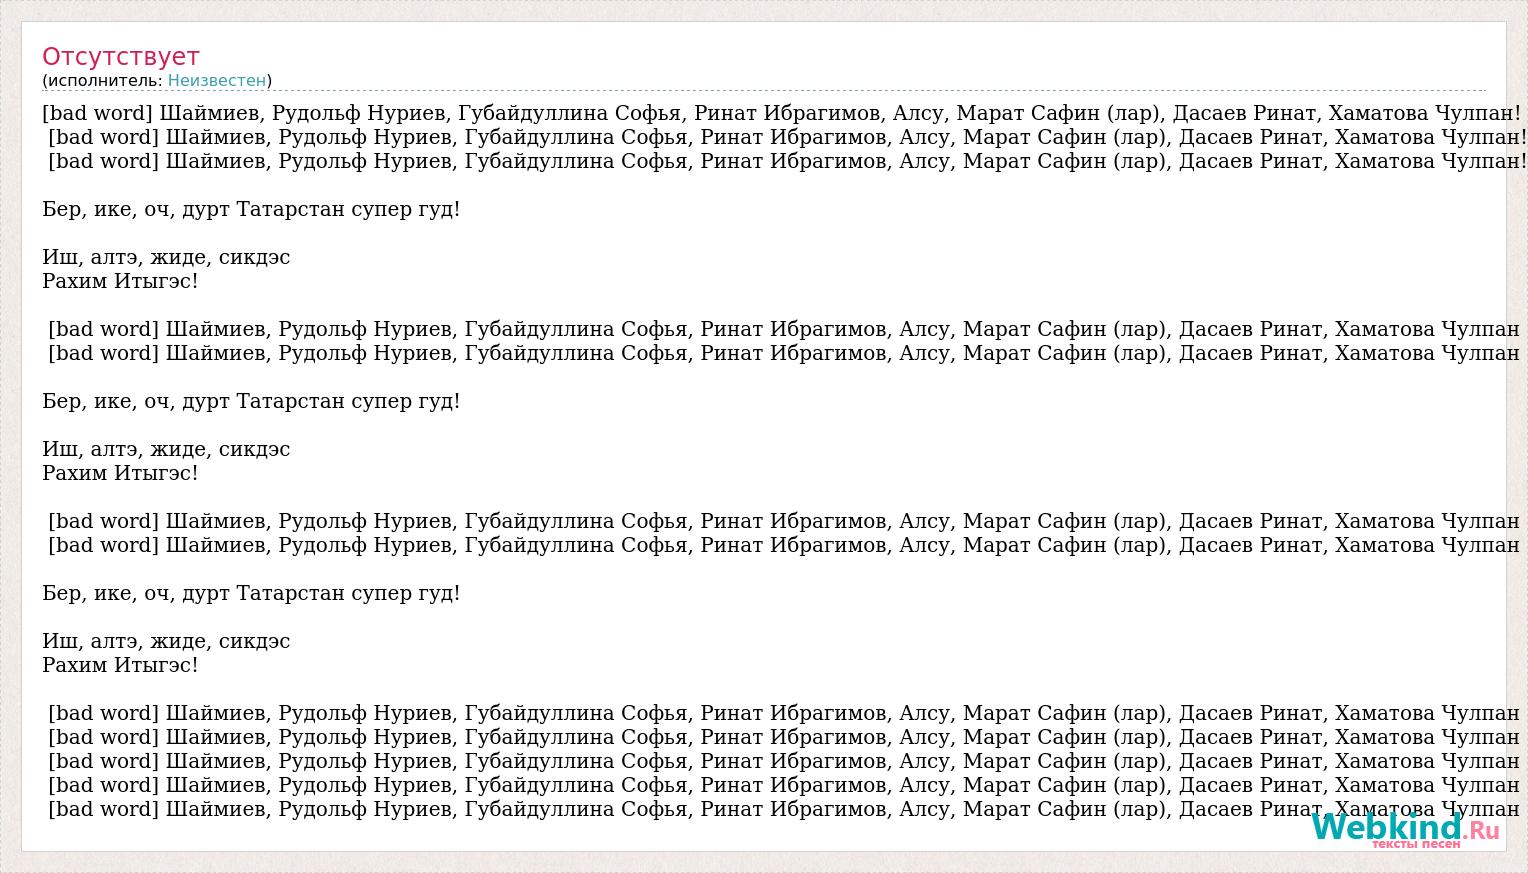1528x873 pixels.
Task: Click the first 'Рахим Итыгэс!' line
Action: point(120,281)
